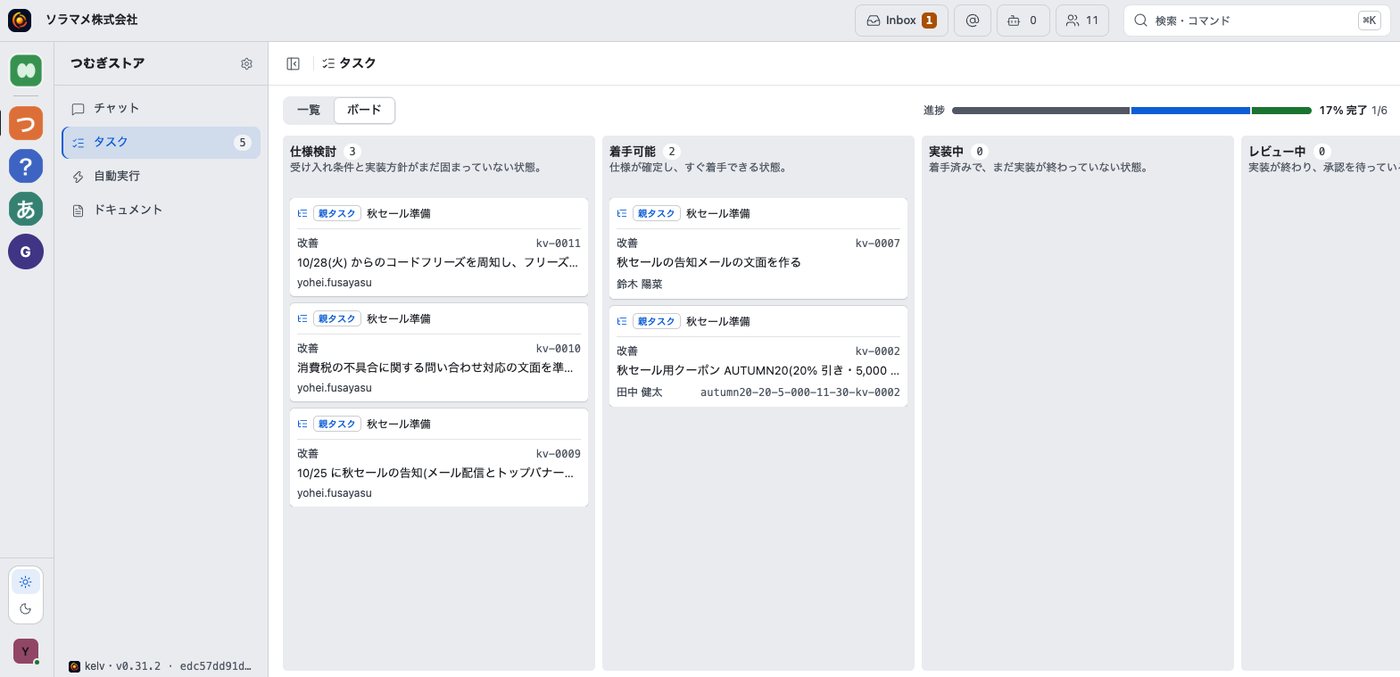Screen dimensions: 1400x677
Task: Click the green segment of progress bar
Action: [x=1281, y=110]
